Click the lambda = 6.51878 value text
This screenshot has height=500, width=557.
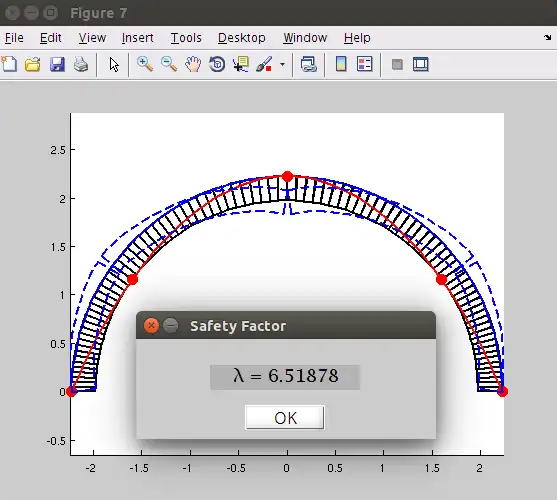point(286,376)
